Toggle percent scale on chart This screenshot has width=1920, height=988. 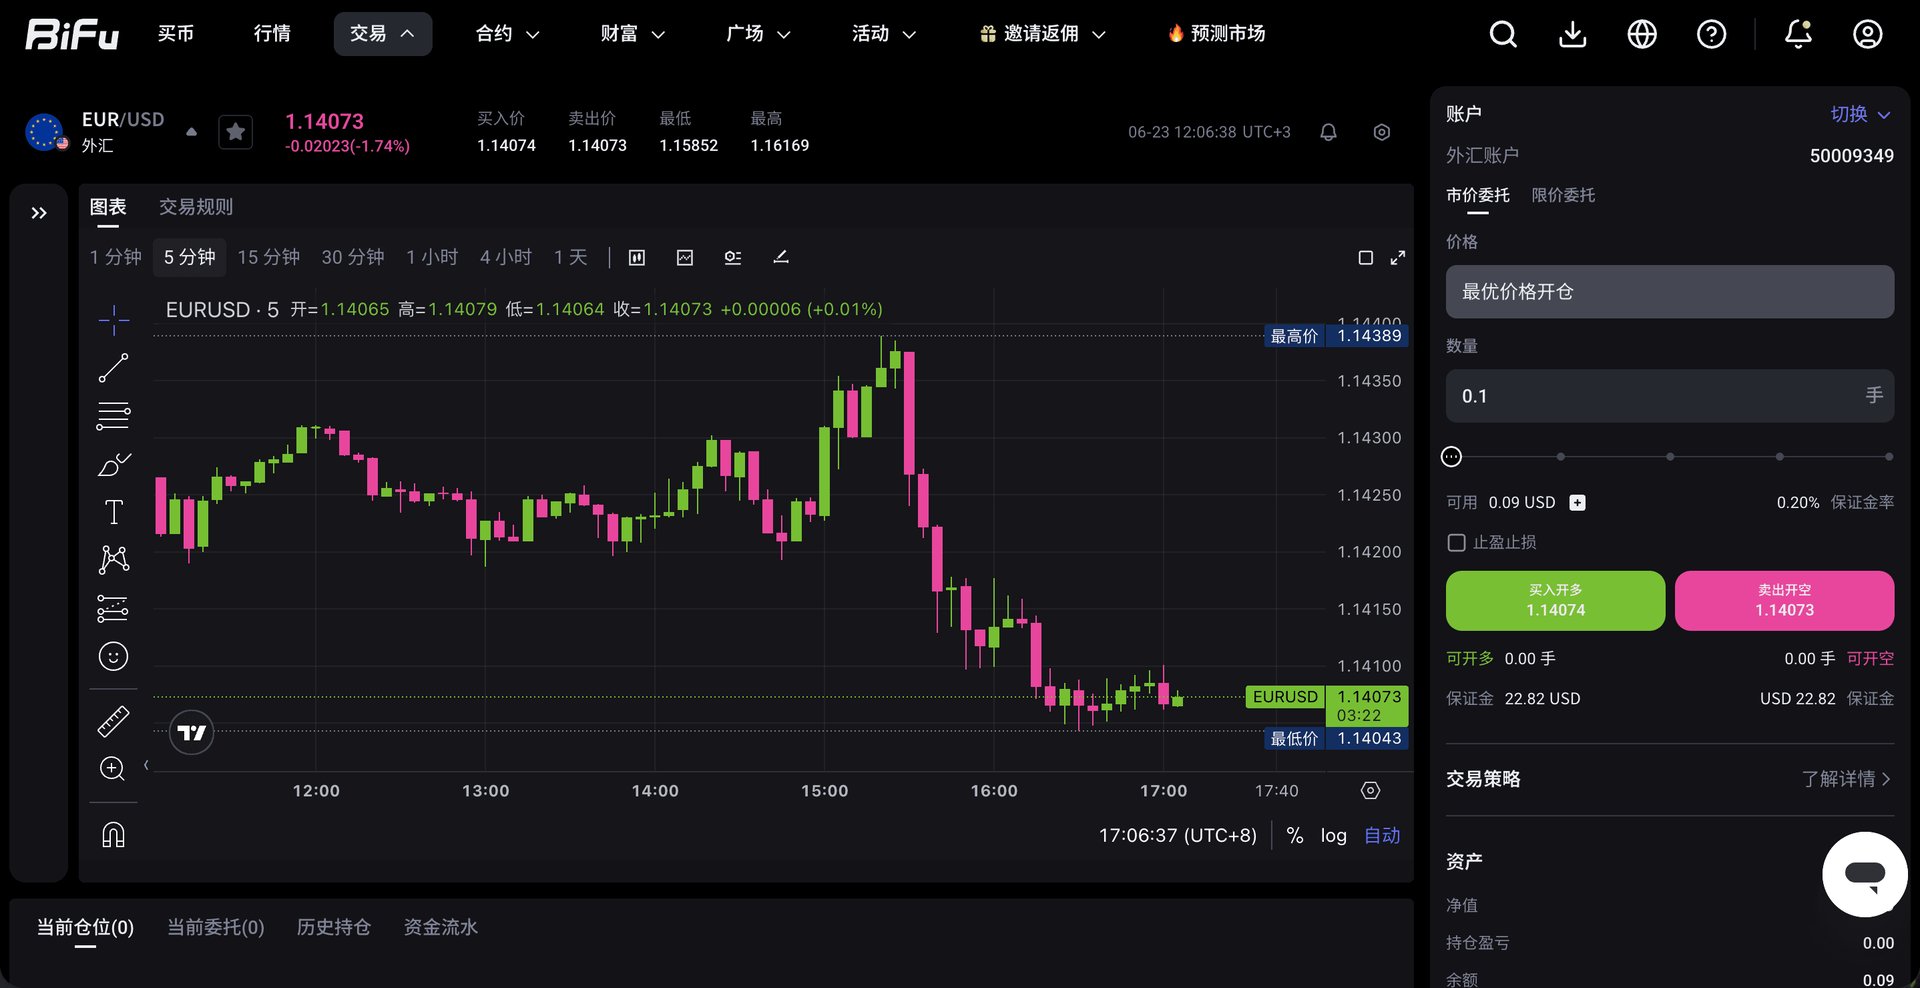coord(1294,835)
